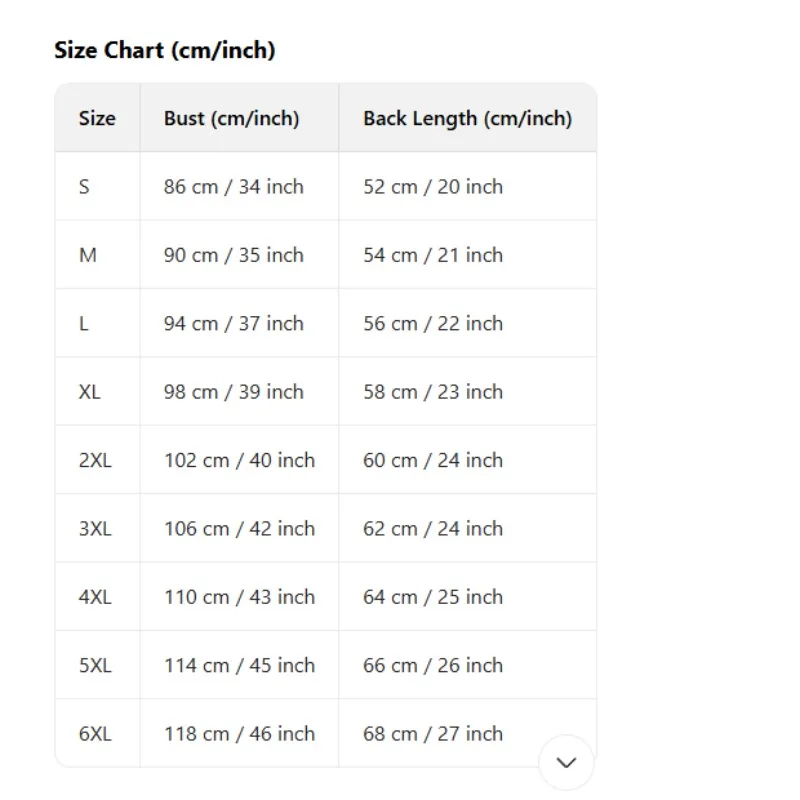Click the Size column header
This screenshot has width=800, height=800.
[97, 118]
